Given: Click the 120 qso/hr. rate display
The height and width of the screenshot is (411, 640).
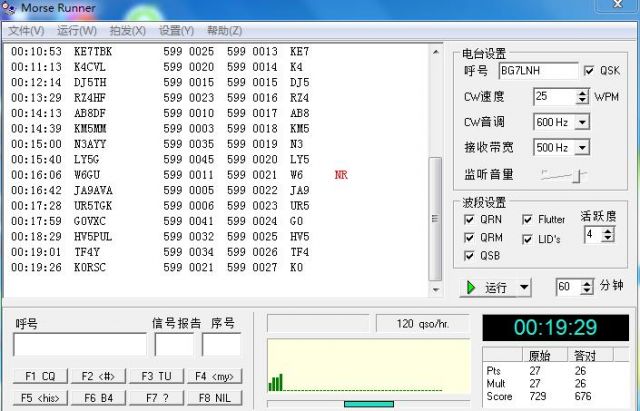Looking at the screenshot, I should pyautogui.click(x=422, y=324).
